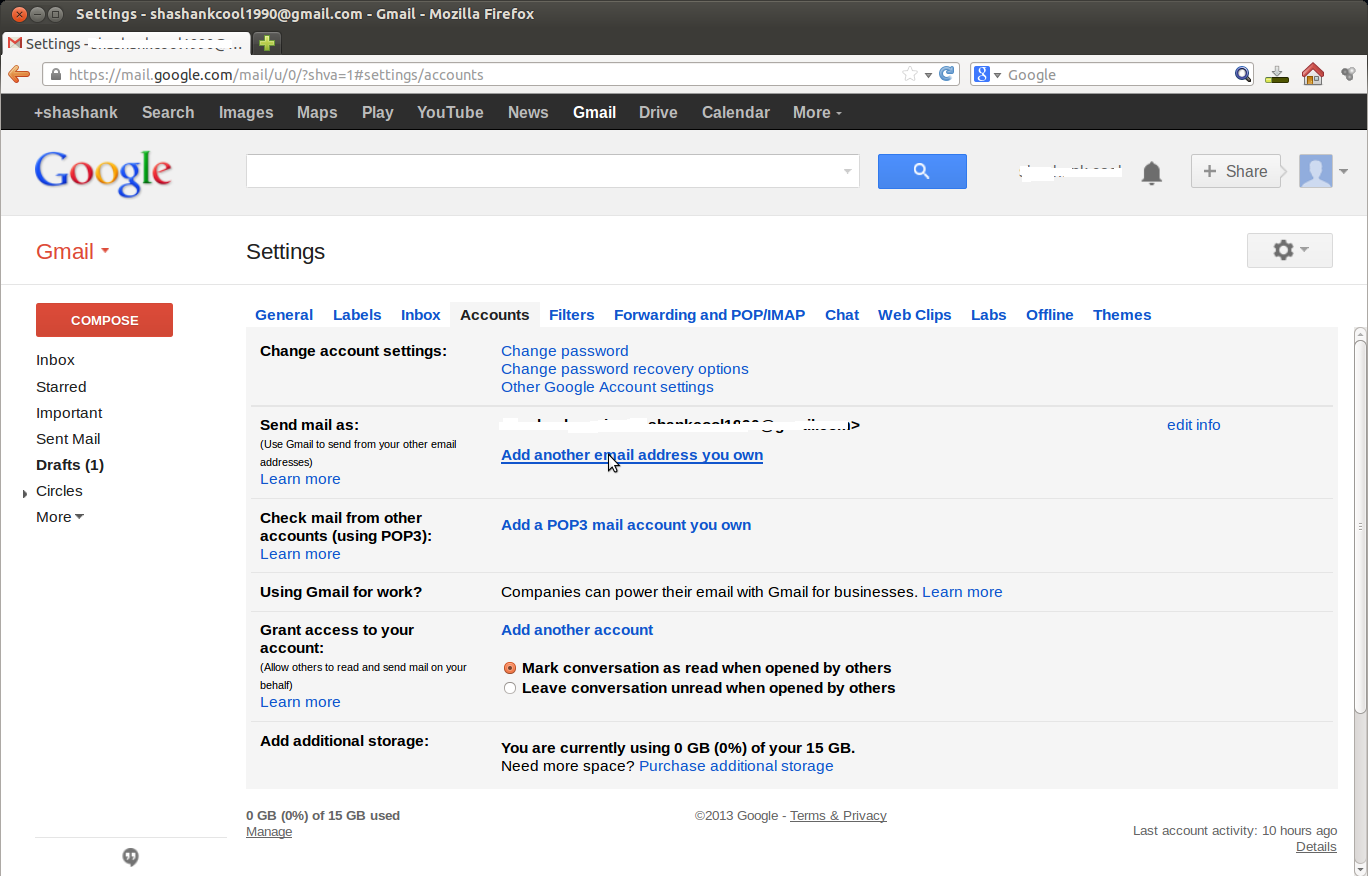Open the notifications bell
The height and width of the screenshot is (876, 1368).
pyautogui.click(x=1152, y=173)
